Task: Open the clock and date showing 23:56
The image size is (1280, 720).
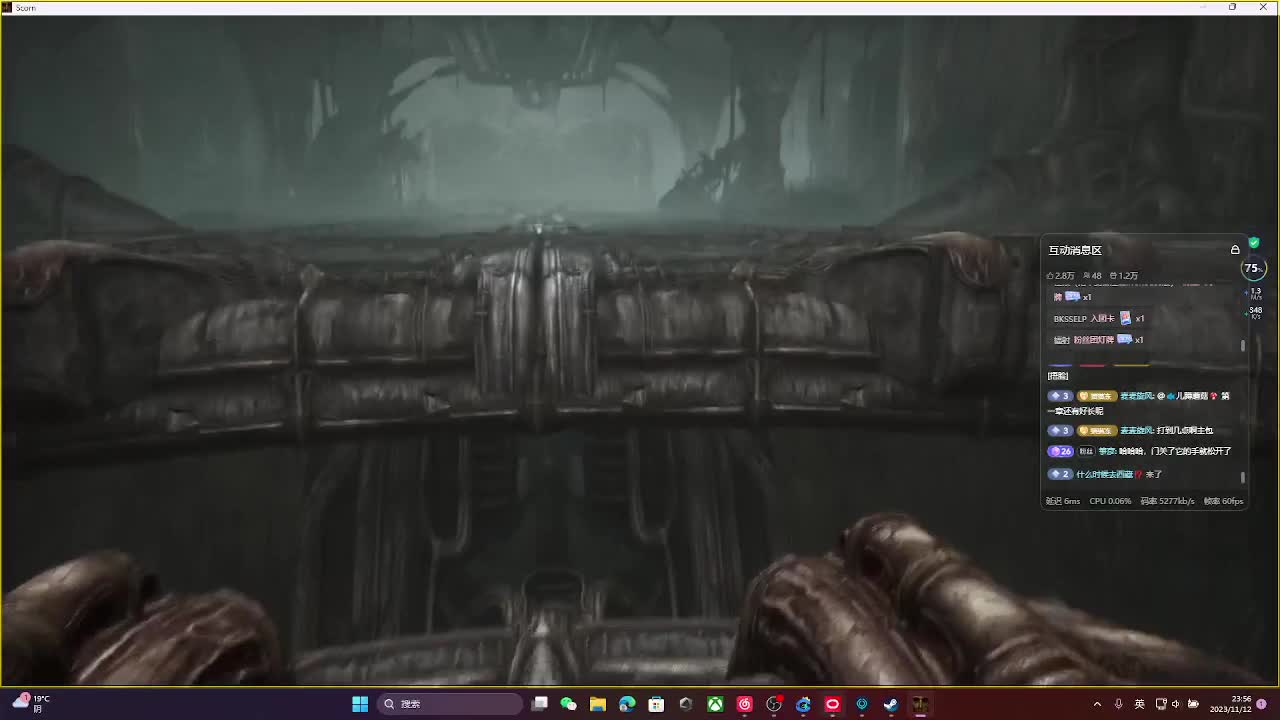Action: 1230,704
